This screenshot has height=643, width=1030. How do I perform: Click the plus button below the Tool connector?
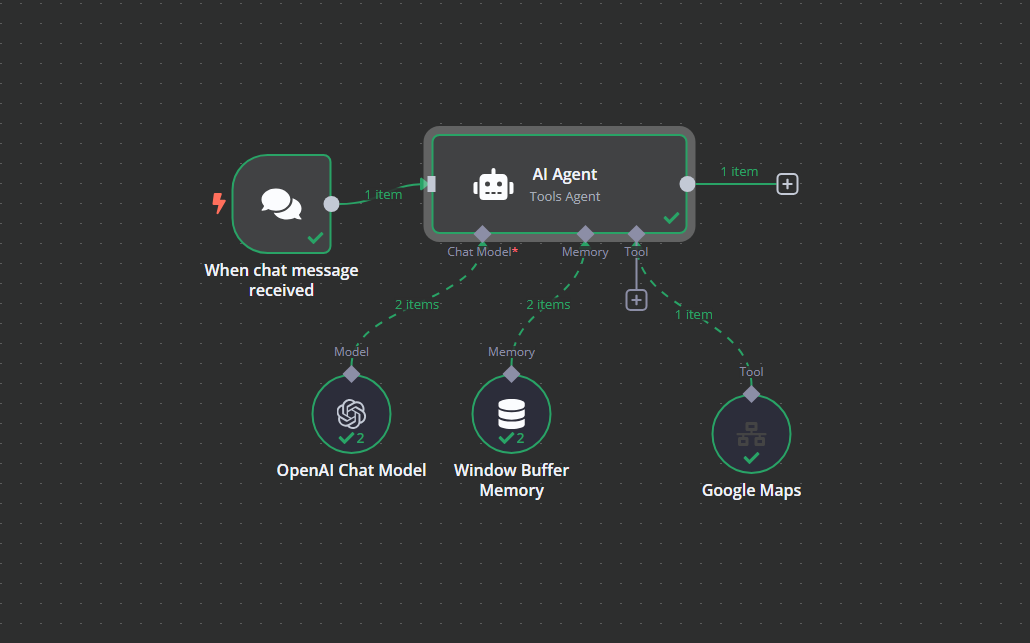tap(636, 299)
